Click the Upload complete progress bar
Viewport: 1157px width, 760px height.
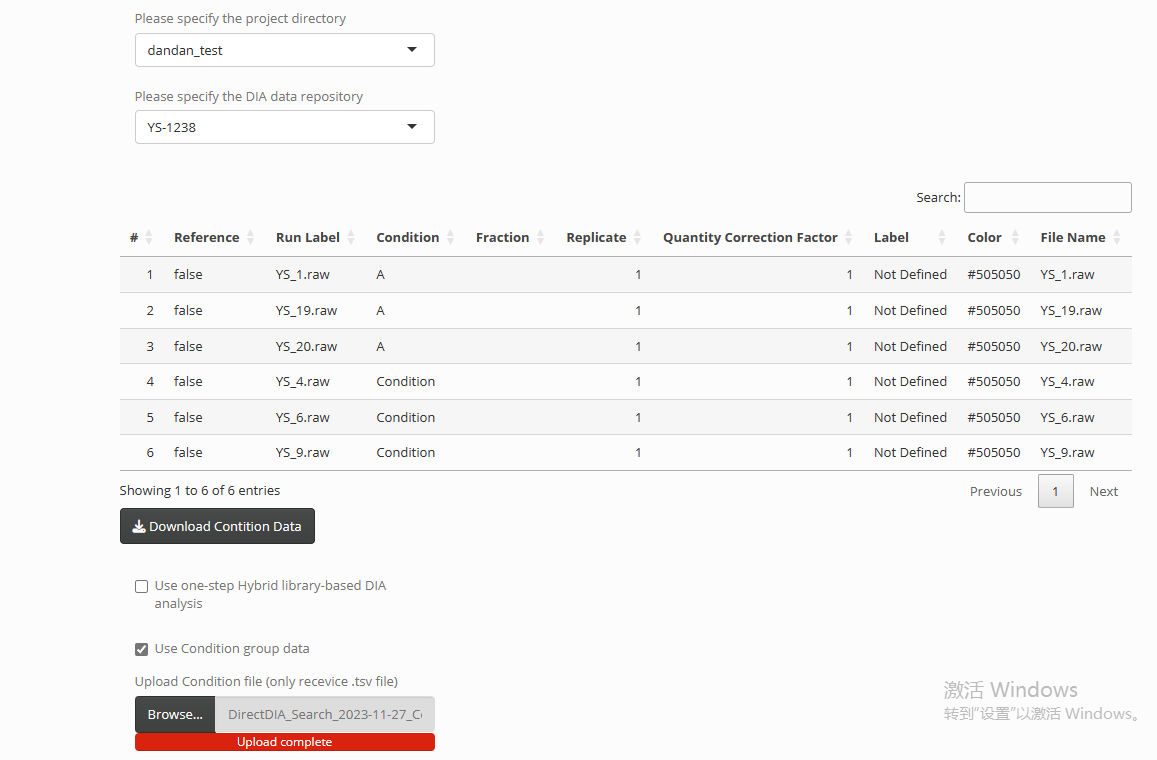(284, 742)
